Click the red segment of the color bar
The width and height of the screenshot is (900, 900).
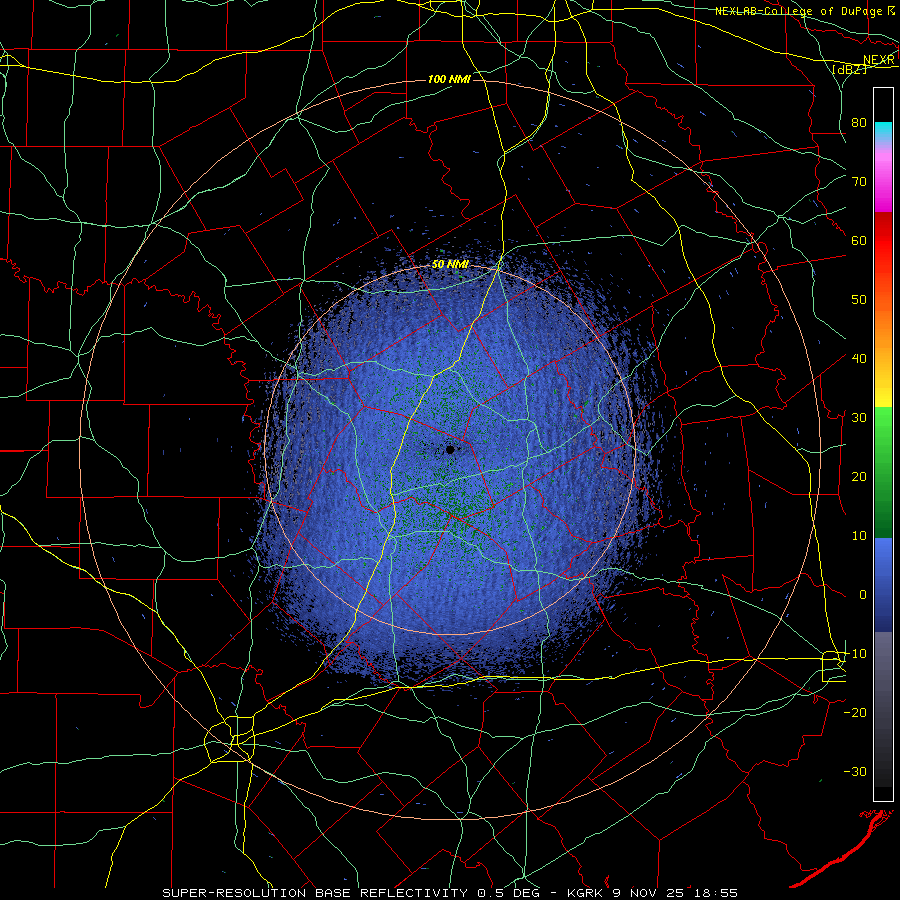tap(883, 241)
